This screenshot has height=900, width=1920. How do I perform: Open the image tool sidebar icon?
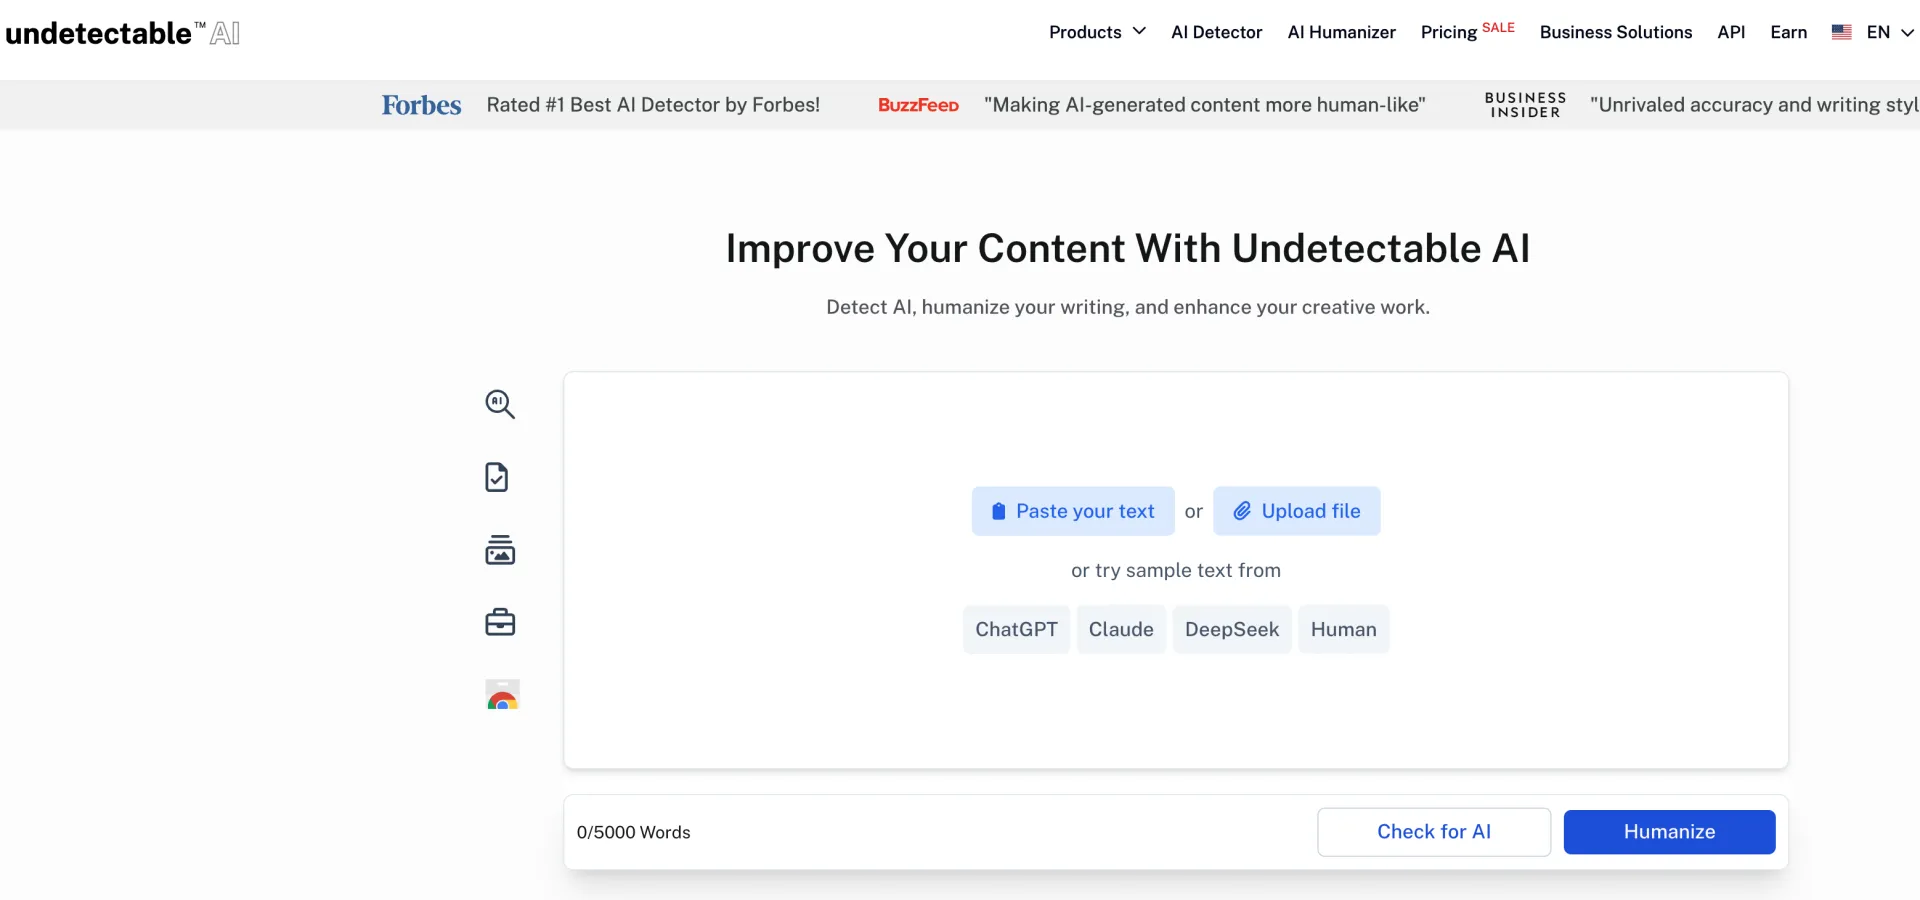click(x=500, y=550)
